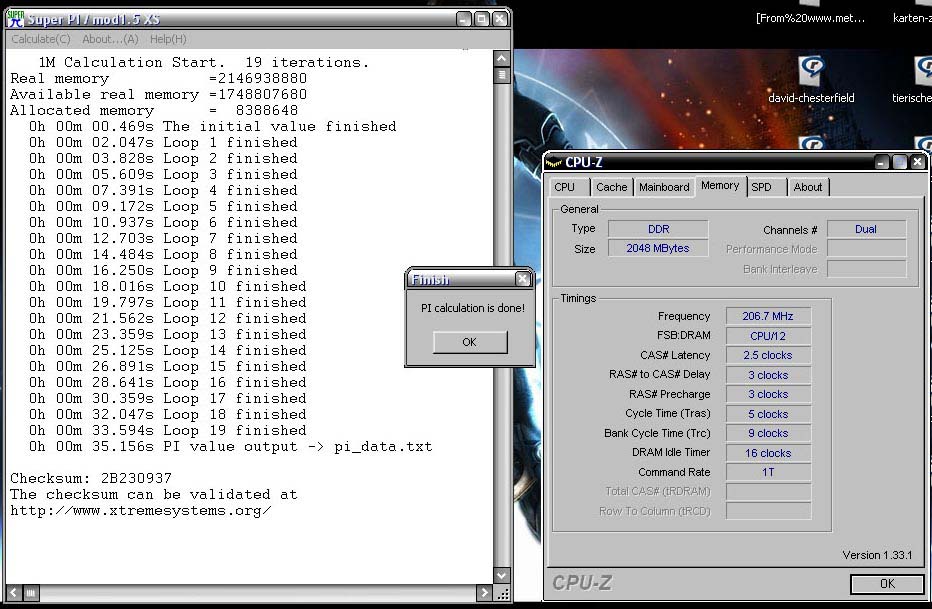Click the 'Real memory =2146938880' line
Image resolution: width=932 pixels, height=609 pixels.
[159, 78]
